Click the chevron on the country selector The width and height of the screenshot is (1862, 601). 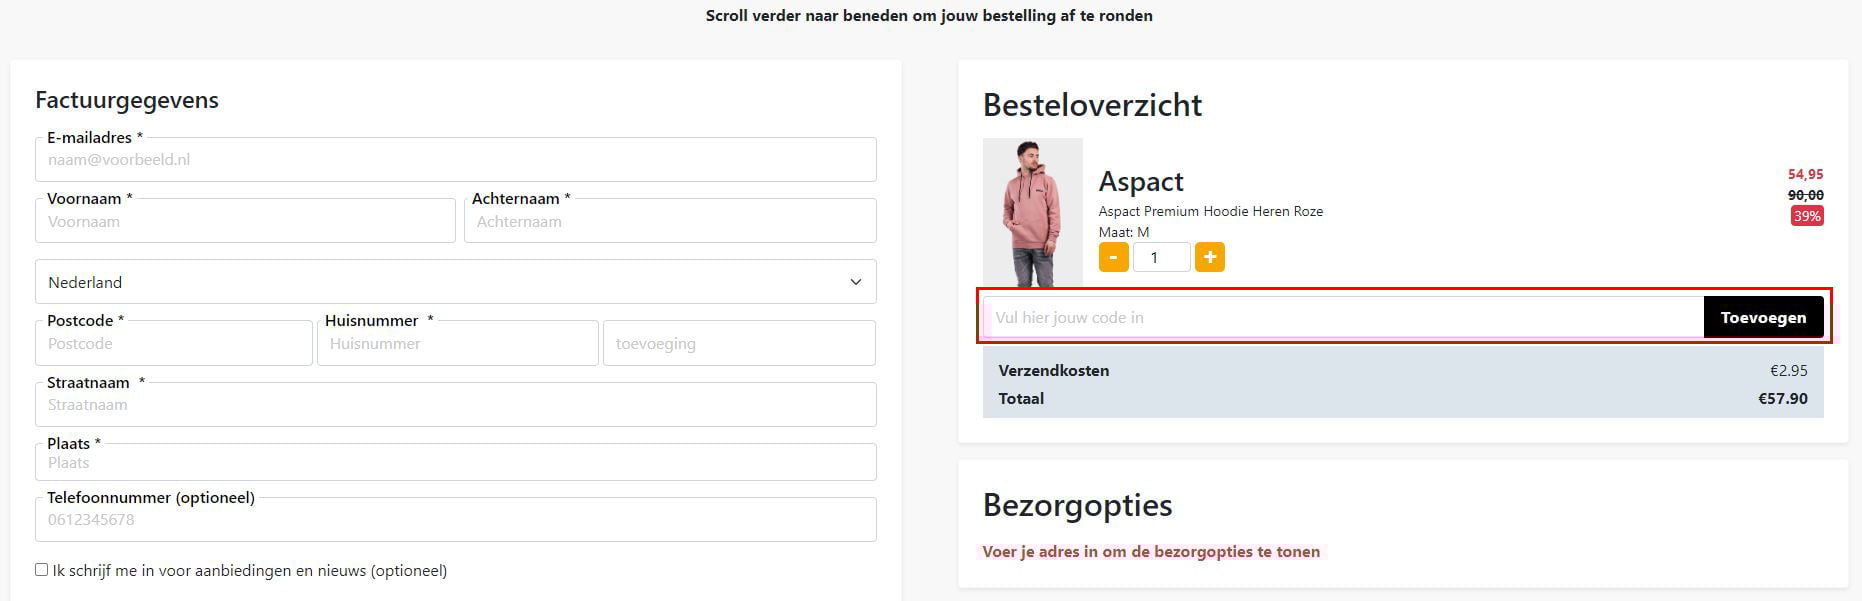point(855,282)
